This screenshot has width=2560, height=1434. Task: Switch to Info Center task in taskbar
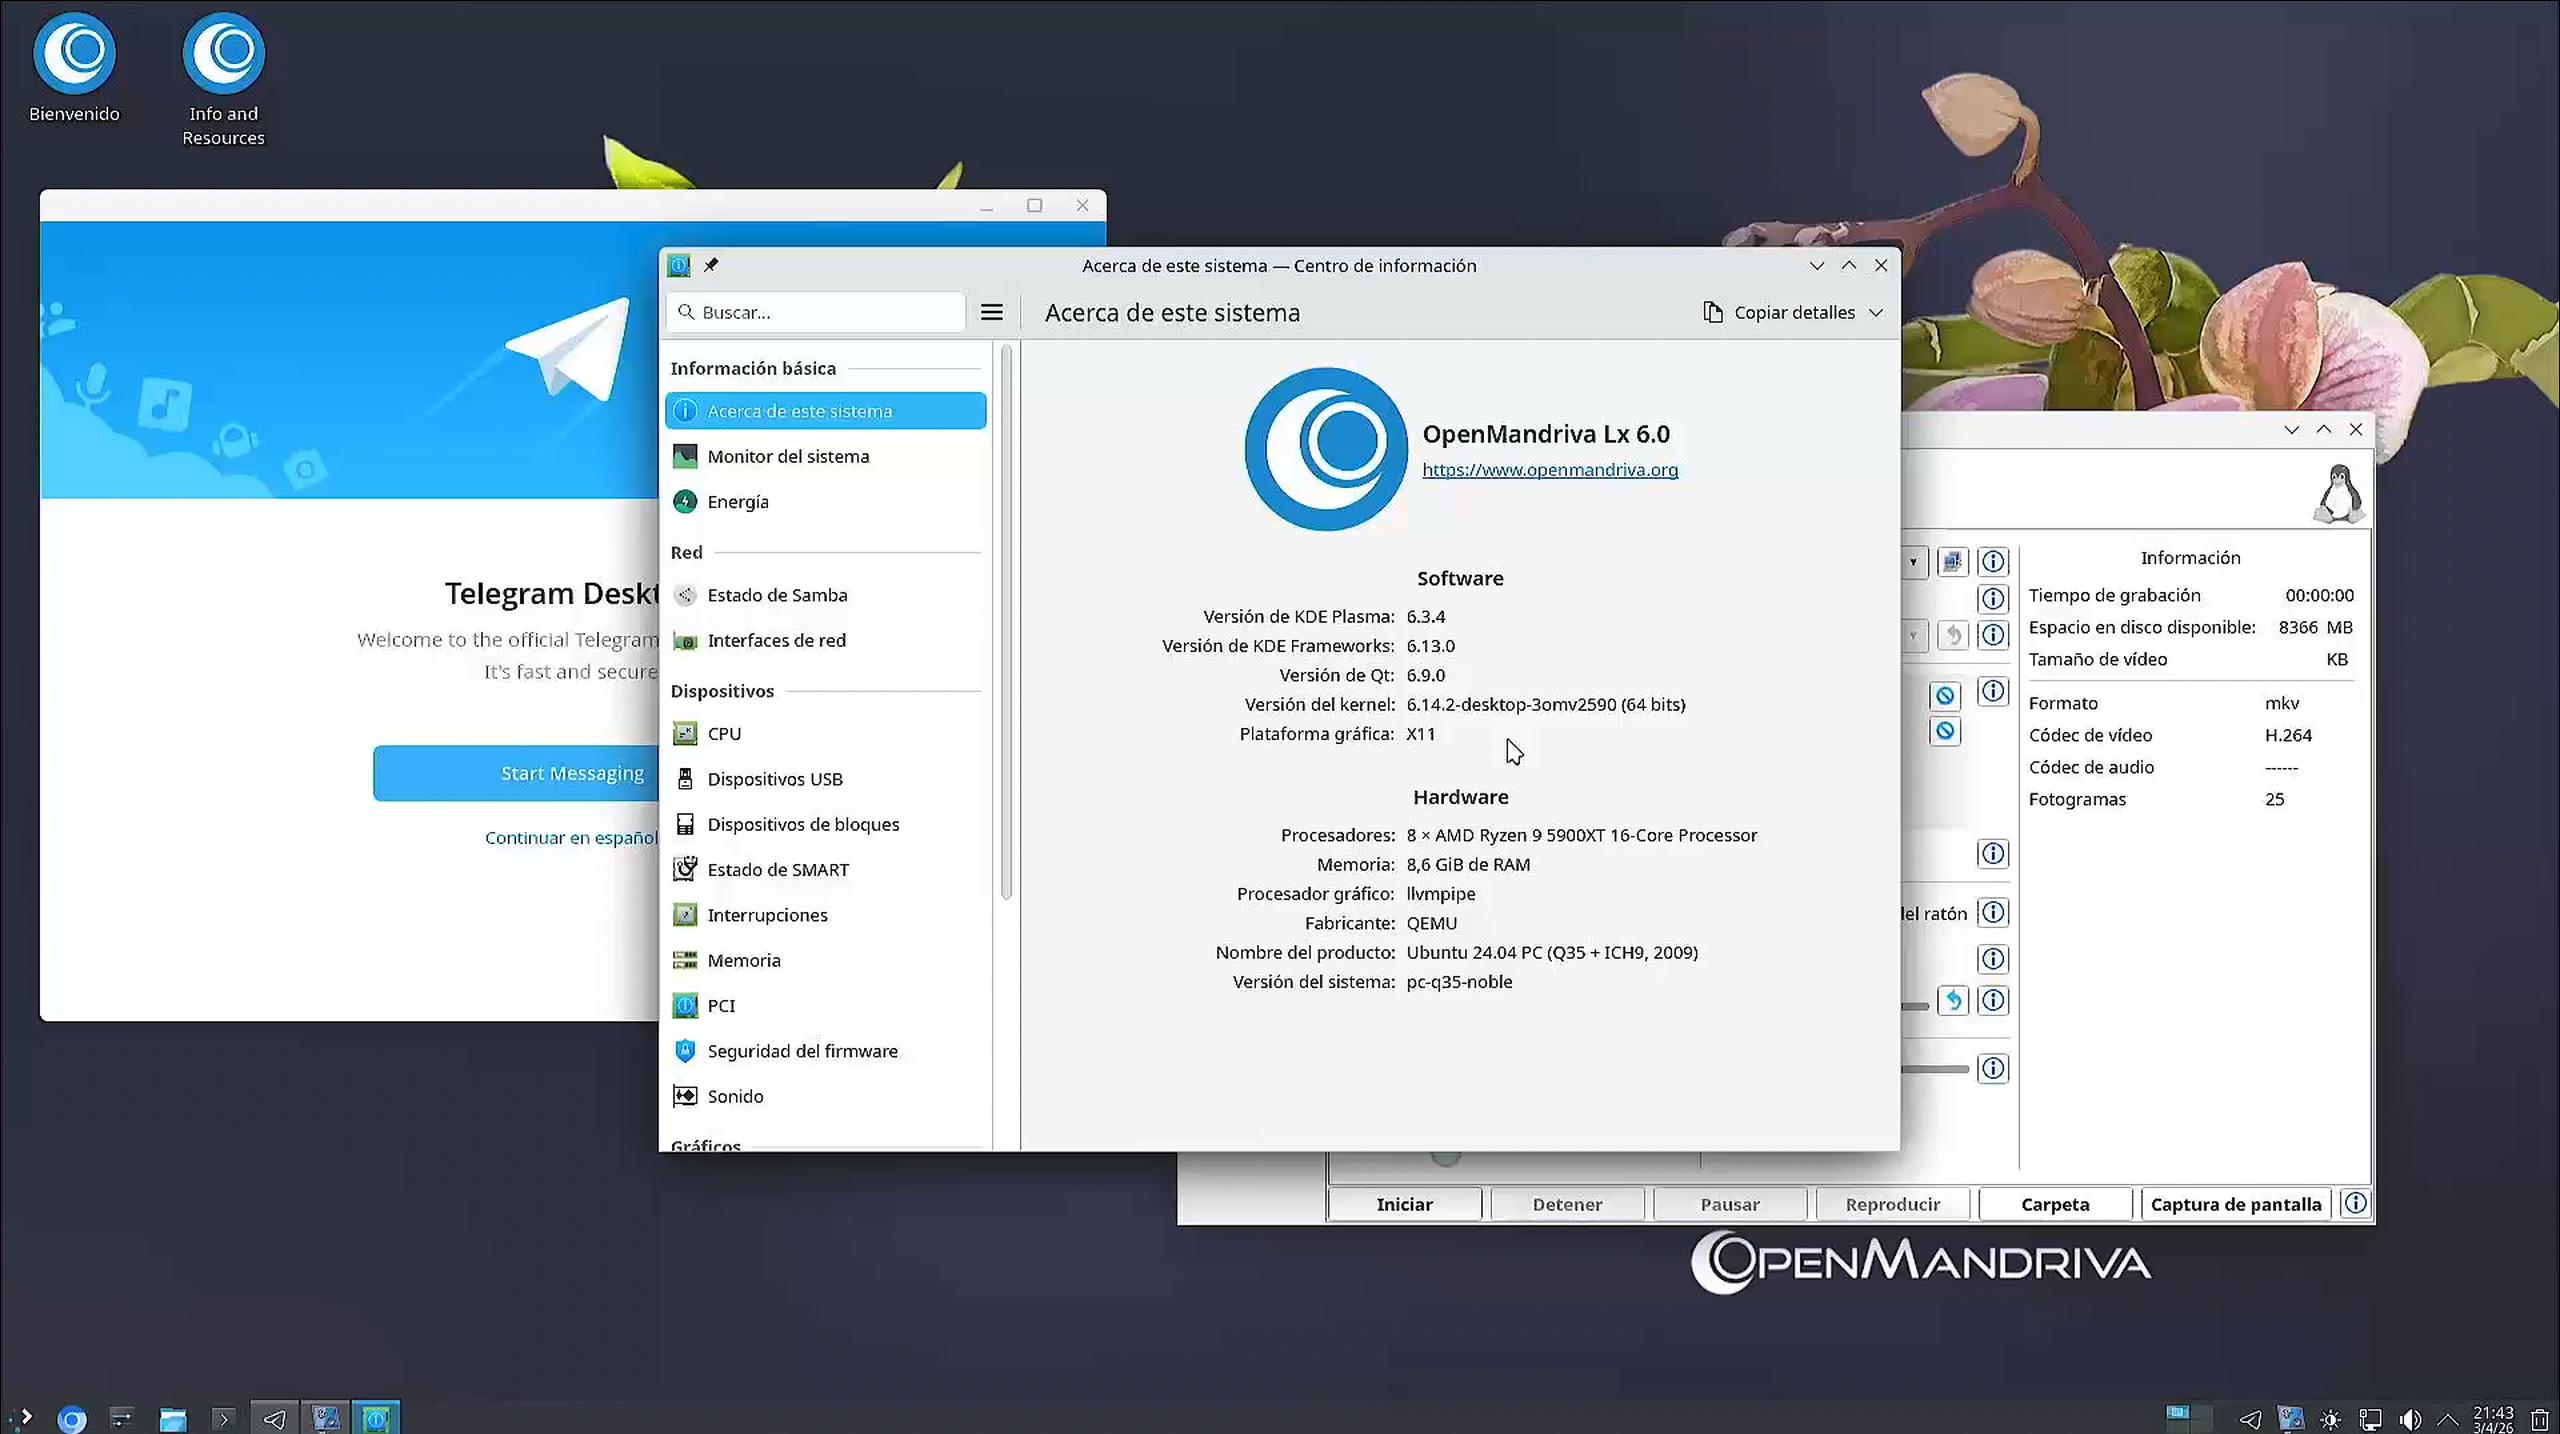376,1417
